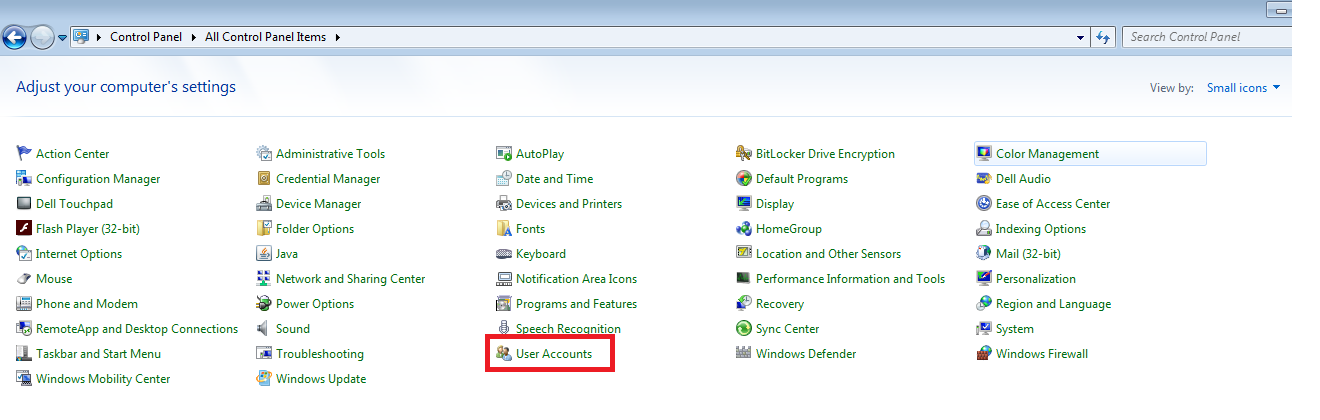This screenshot has height=420, width=1320.
Task: Click the Sync Center green icon
Action: point(744,328)
